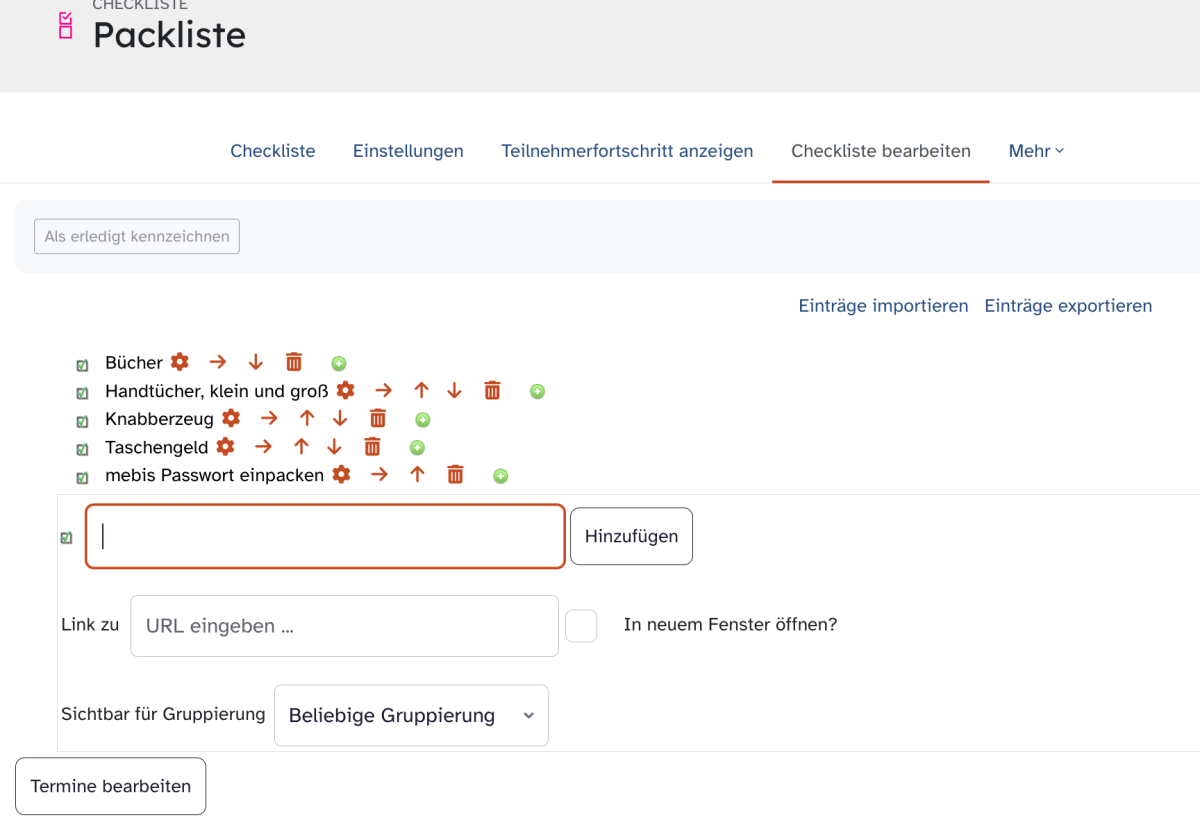Open settings gear for Bücher entry
This screenshot has width=1200, height=829.
click(180, 362)
